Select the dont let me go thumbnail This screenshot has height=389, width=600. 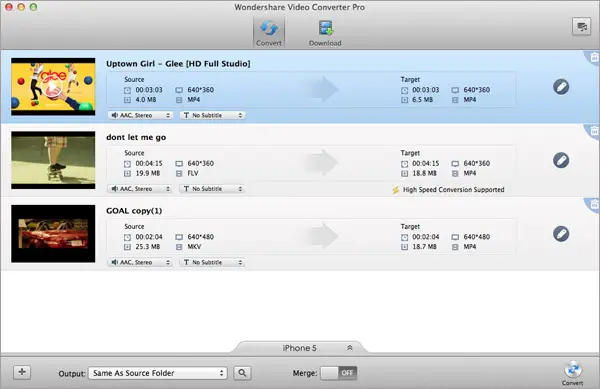pos(53,160)
